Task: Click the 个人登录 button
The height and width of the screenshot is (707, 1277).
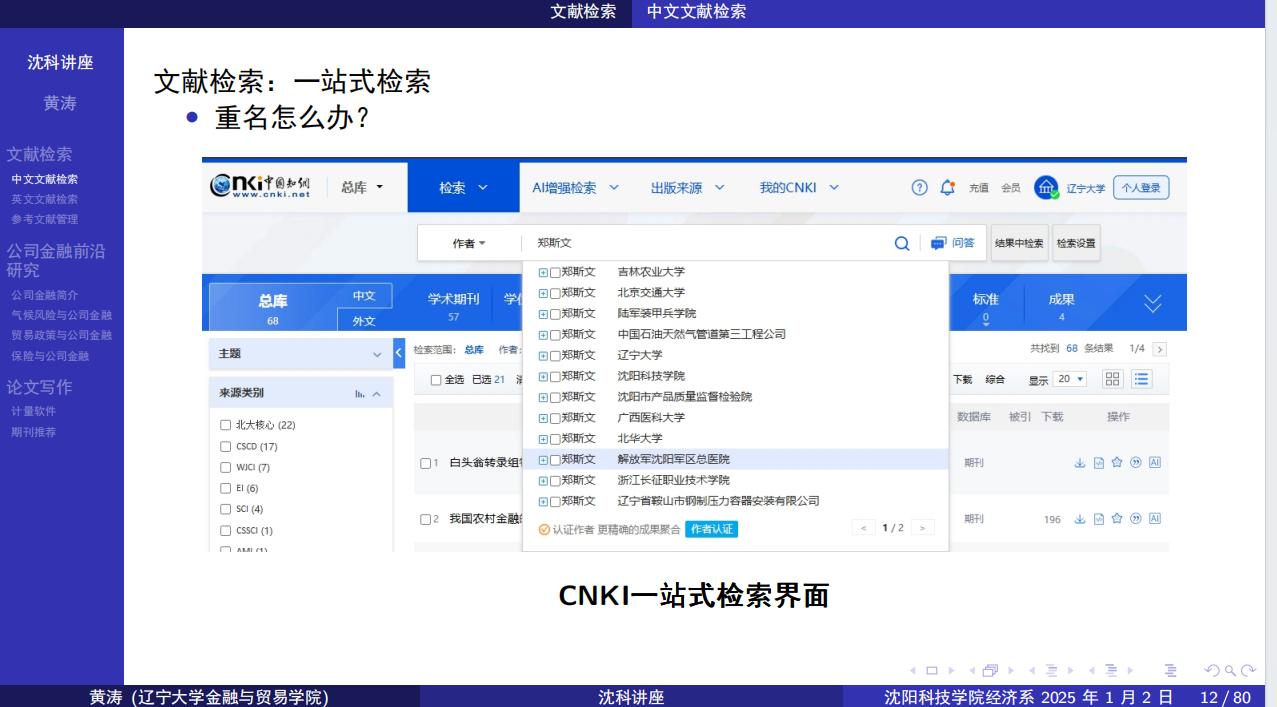Action: tap(1140, 188)
